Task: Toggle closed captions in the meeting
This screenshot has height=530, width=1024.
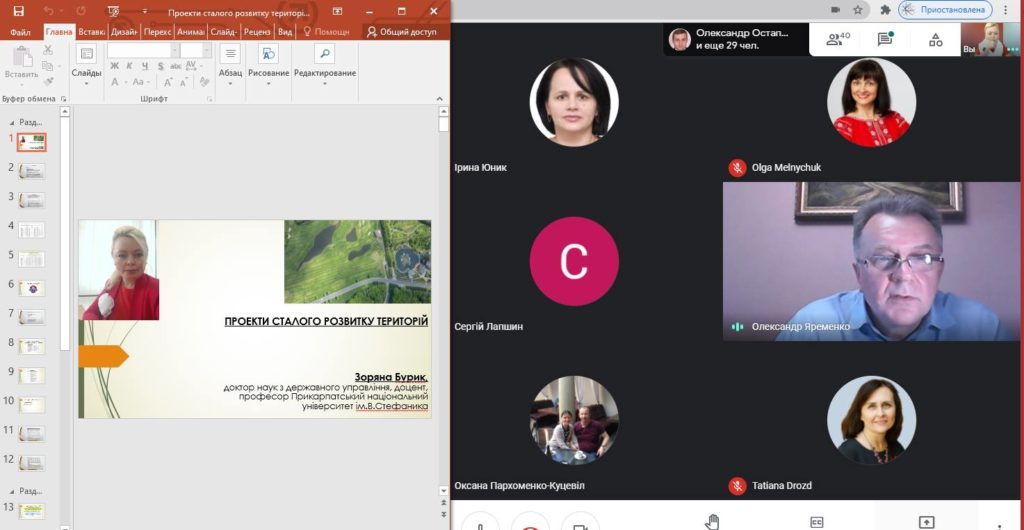Action: [816, 522]
